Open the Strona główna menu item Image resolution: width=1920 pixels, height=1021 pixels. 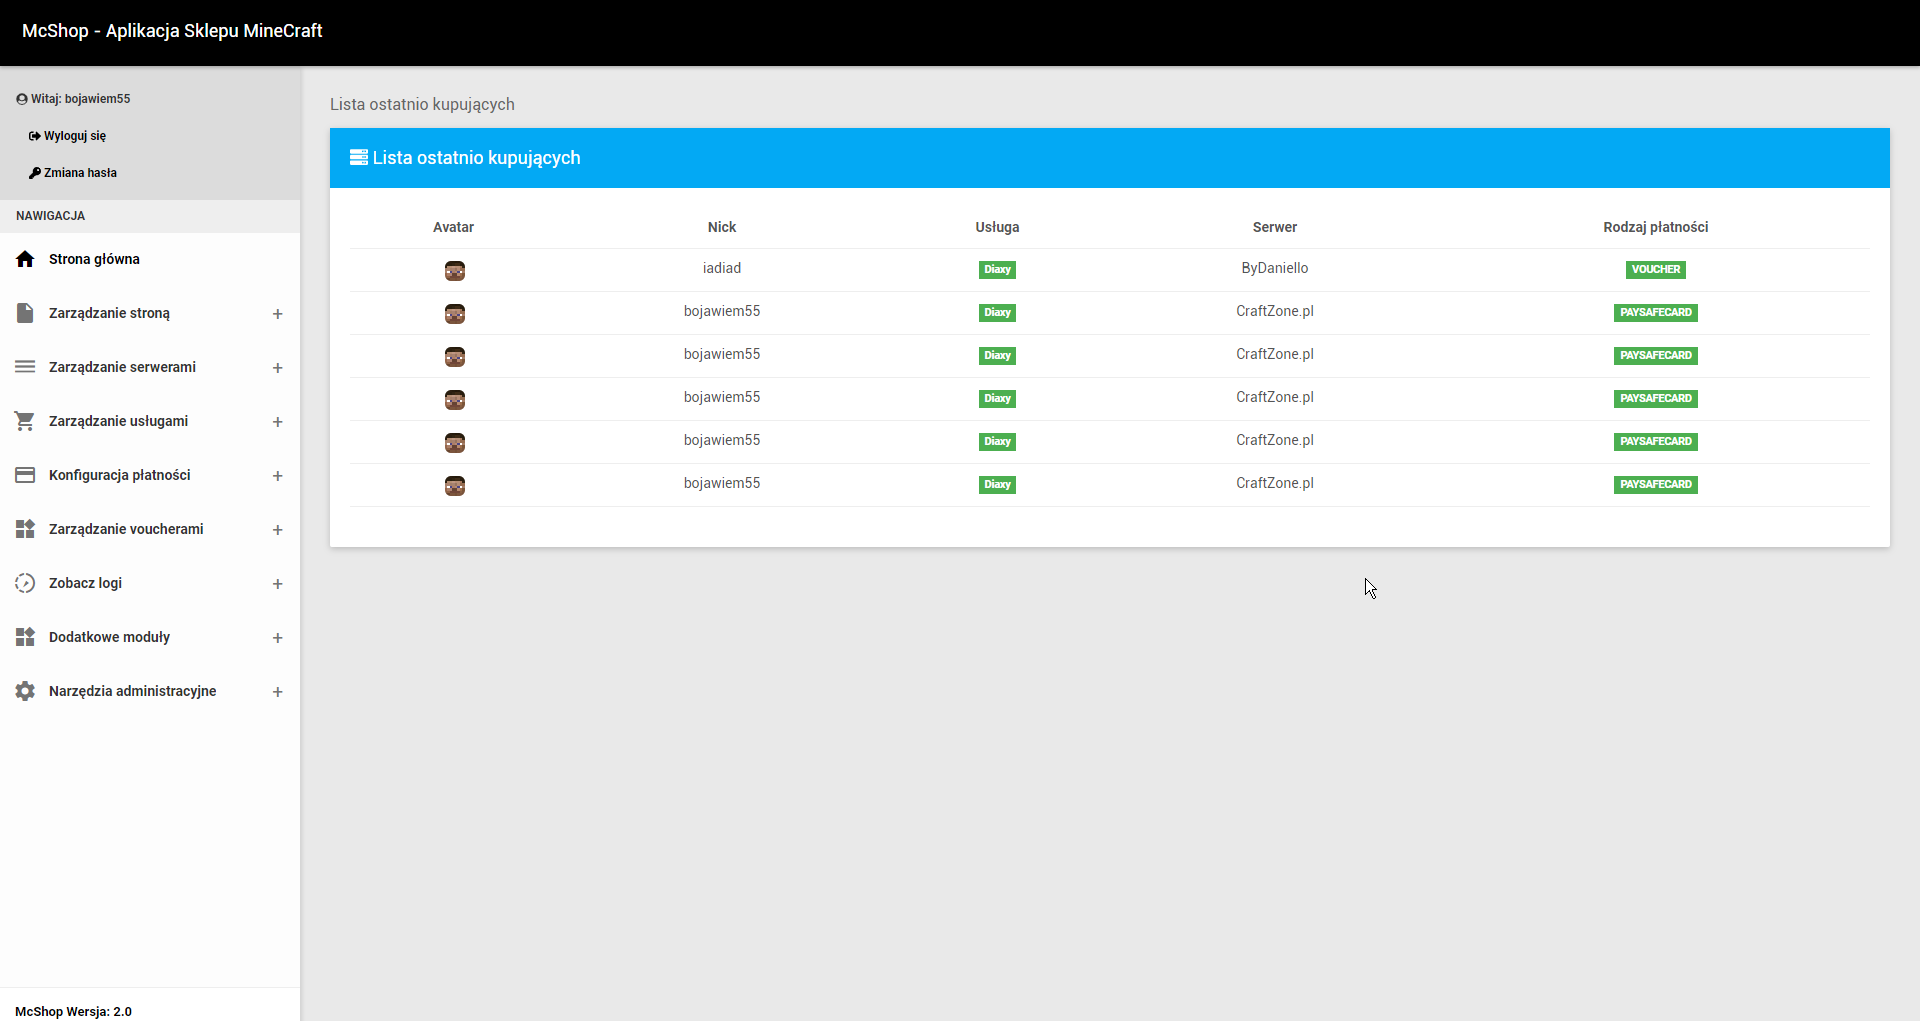pyautogui.click(x=94, y=259)
